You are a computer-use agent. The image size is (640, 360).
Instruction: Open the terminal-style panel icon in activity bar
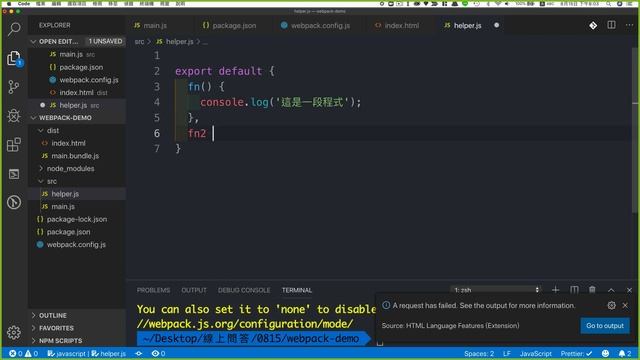click(x=14, y=174)
